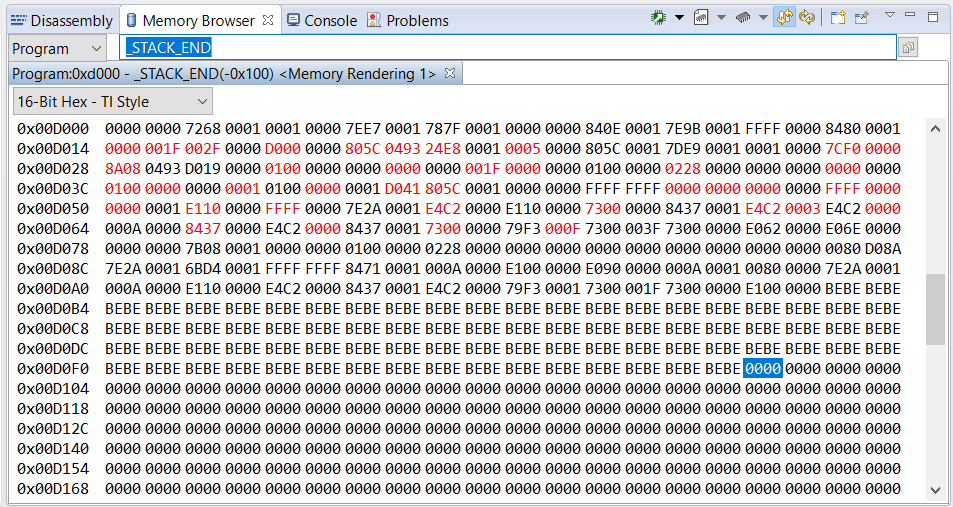Select memory cell 840E
The height and width of the screenshot is (507, 953).
(x=603, y=129)
